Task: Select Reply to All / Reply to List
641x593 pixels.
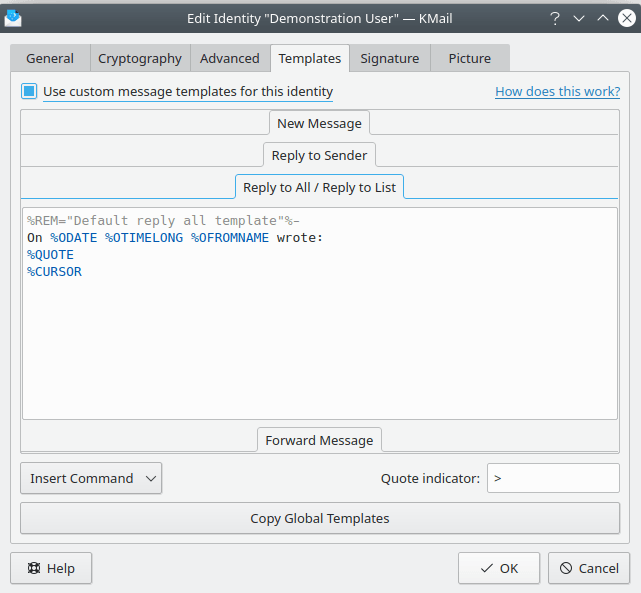Action: pyautogui.click(x=320, y=187)
